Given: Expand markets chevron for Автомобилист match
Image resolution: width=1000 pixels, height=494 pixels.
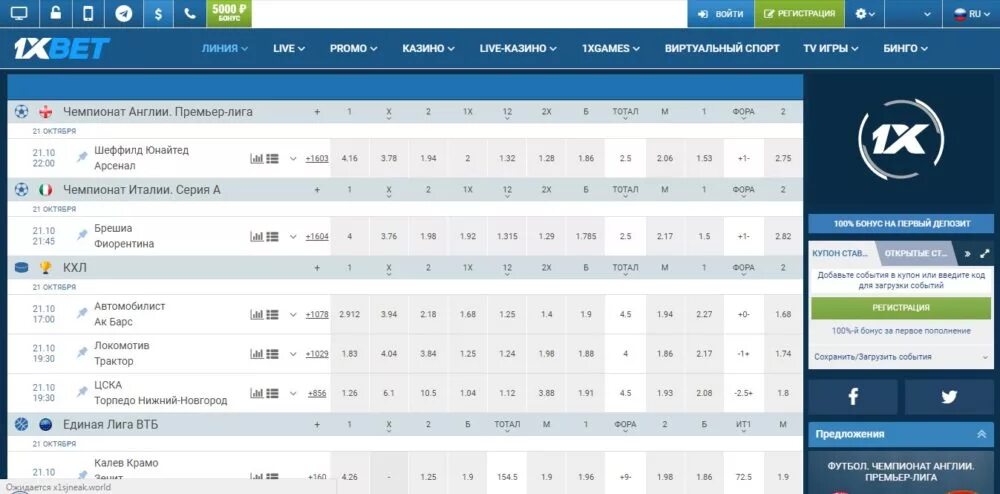Looking at the screenshot, I should pyautogui.click(x=293, y=314).
